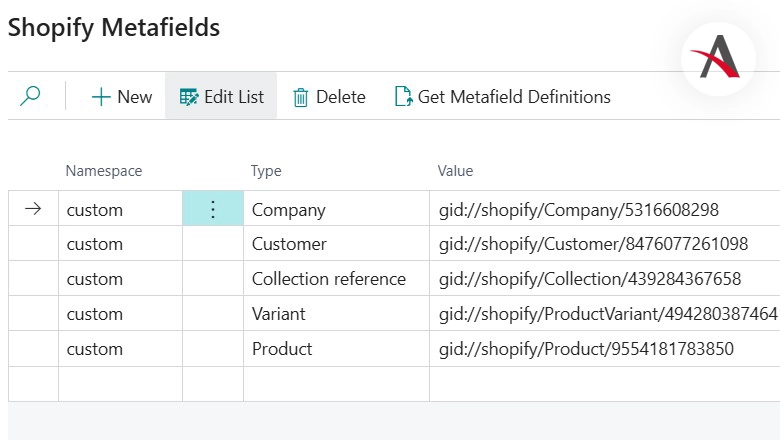Sort by the Namespace column header

point(104,171)
